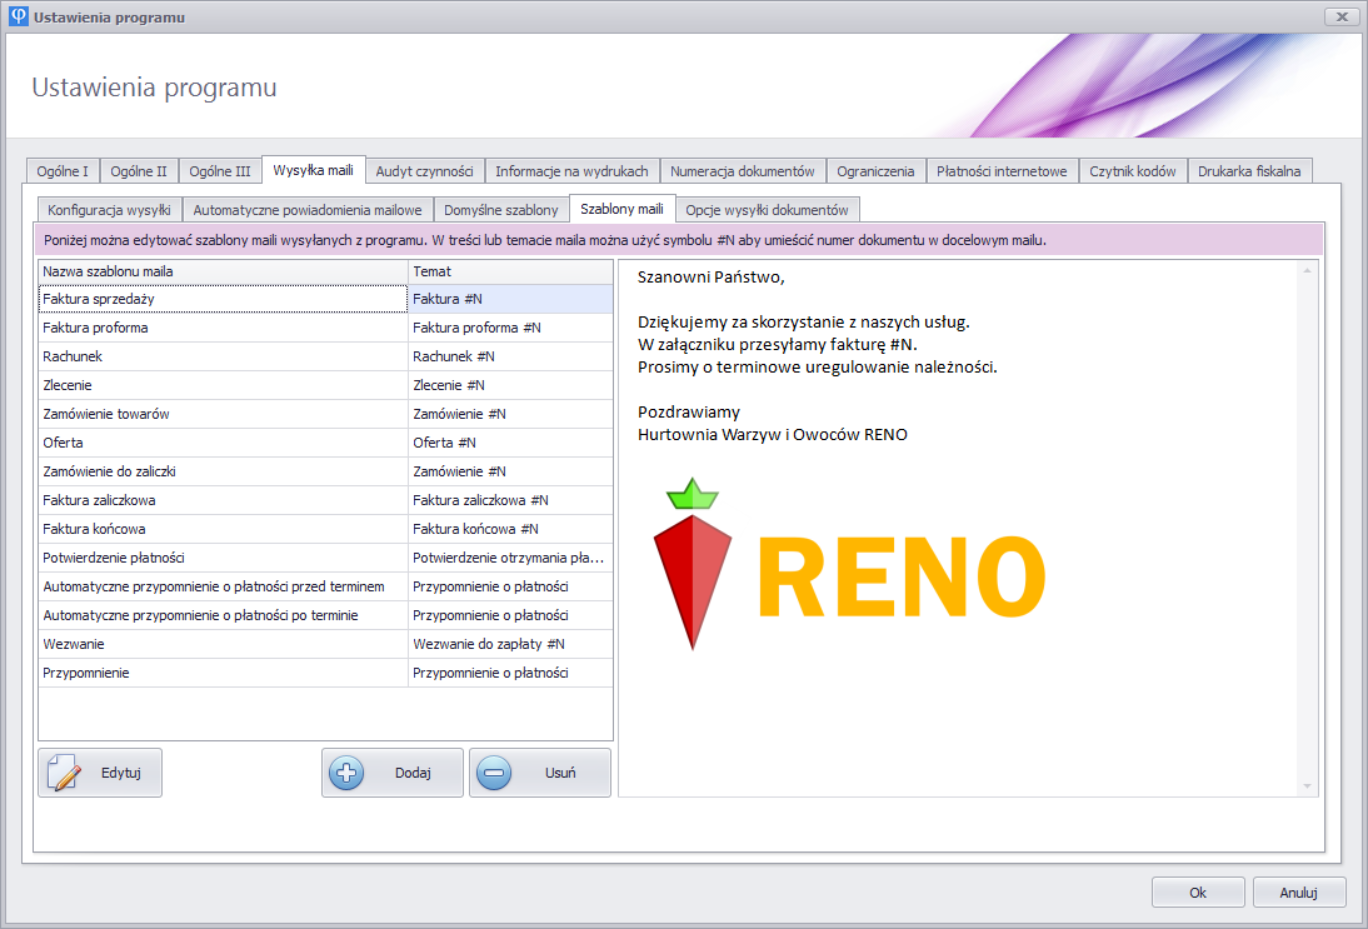Switch to the Ogólne I tab
This screenshot has height=929, width=1368.
pyautogui.click(x=62, y=171)
